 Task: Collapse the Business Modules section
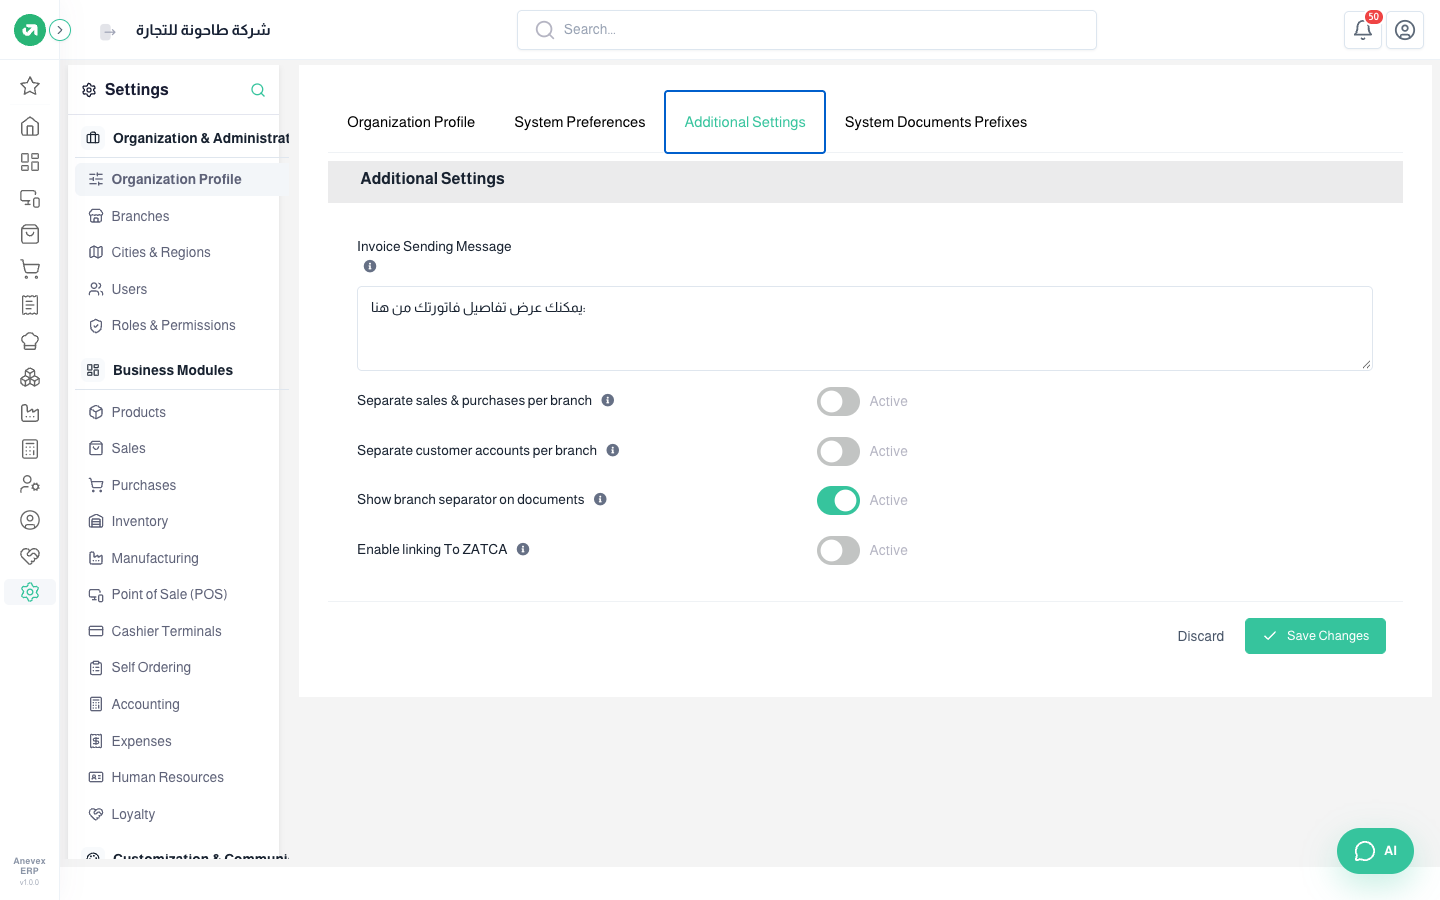(x=183, y=370)
